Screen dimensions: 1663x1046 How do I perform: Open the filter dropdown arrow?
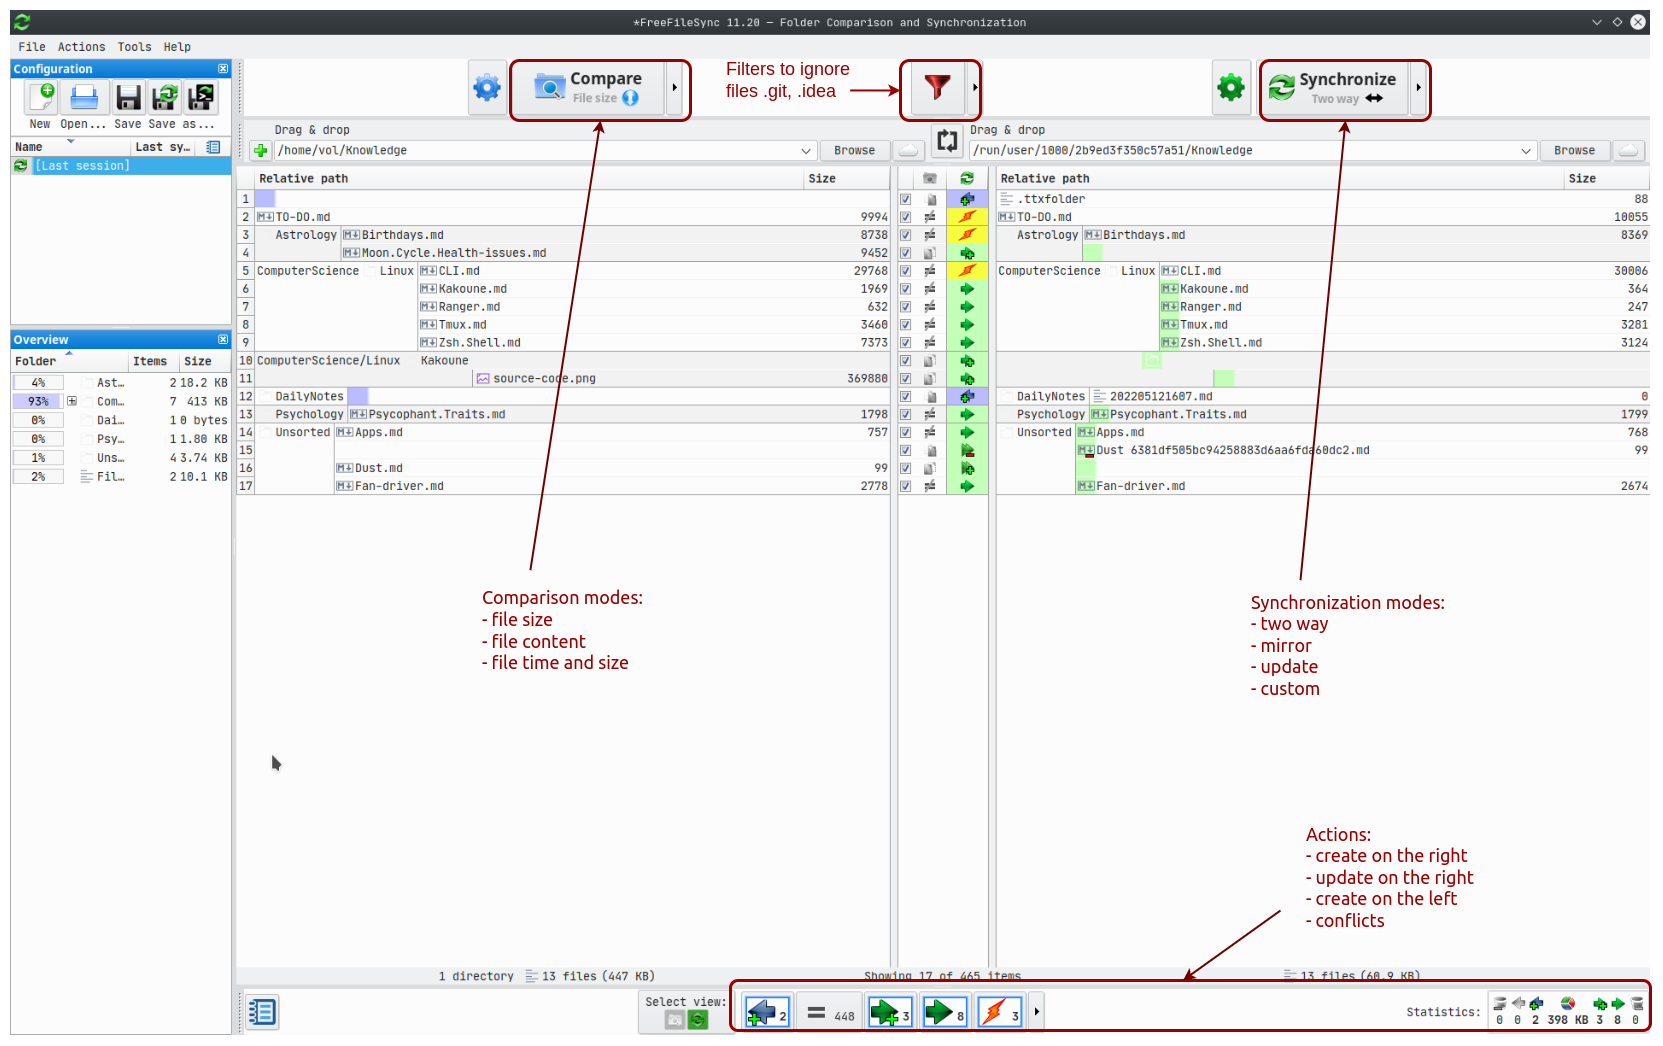974,89
